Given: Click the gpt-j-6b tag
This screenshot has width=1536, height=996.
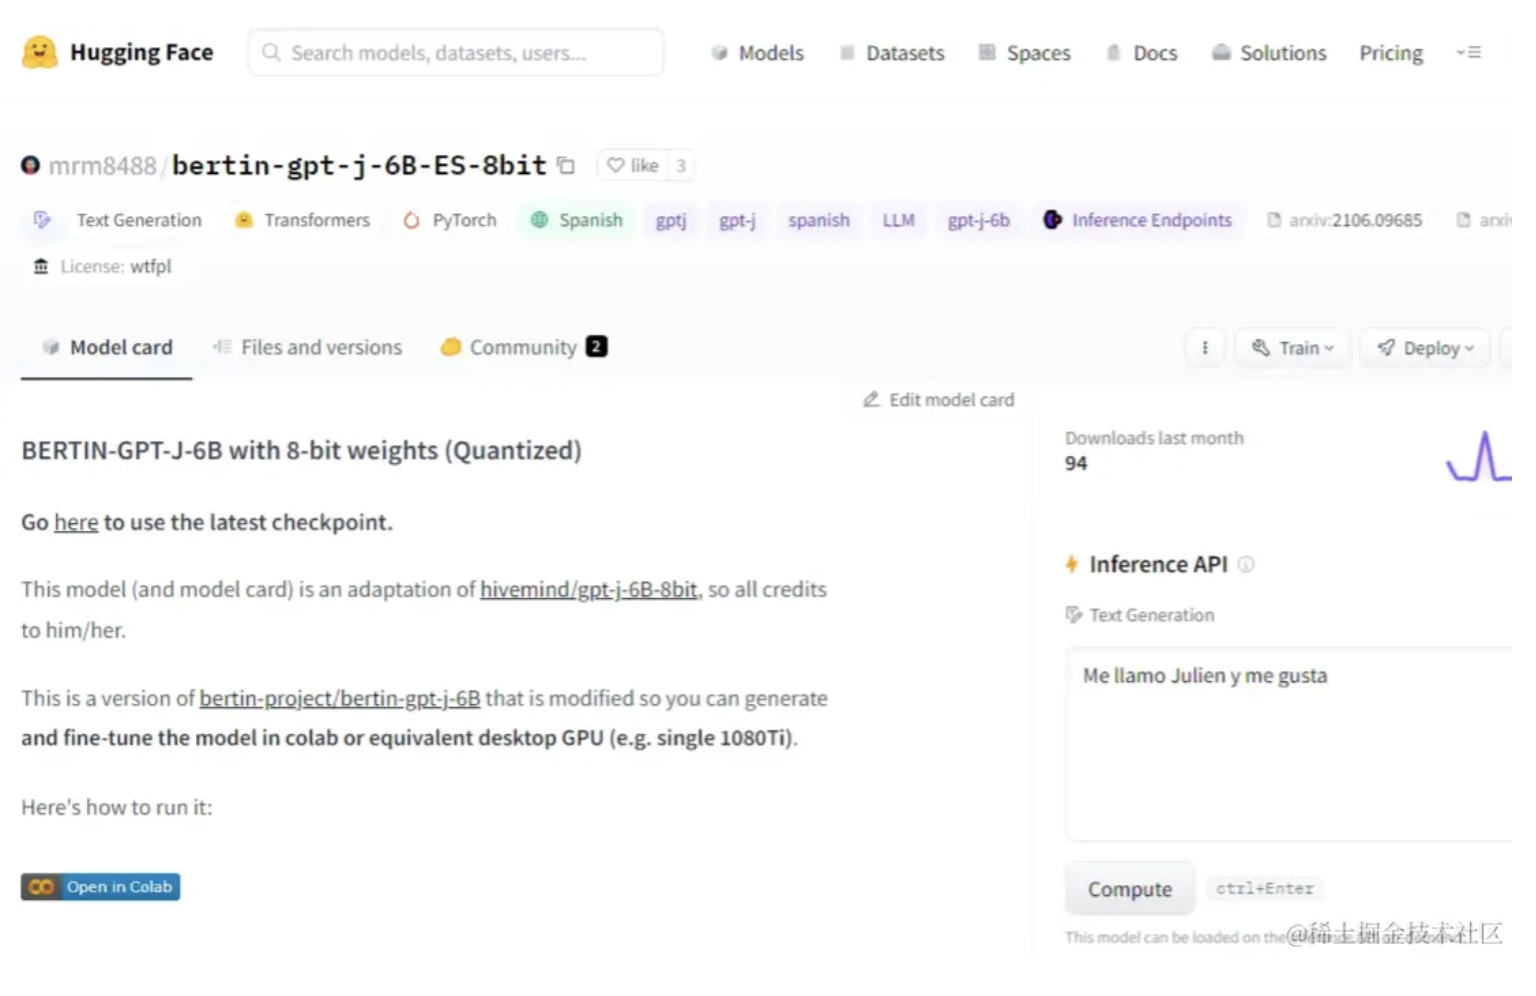Looking at the screenshot, I should 978,220.
